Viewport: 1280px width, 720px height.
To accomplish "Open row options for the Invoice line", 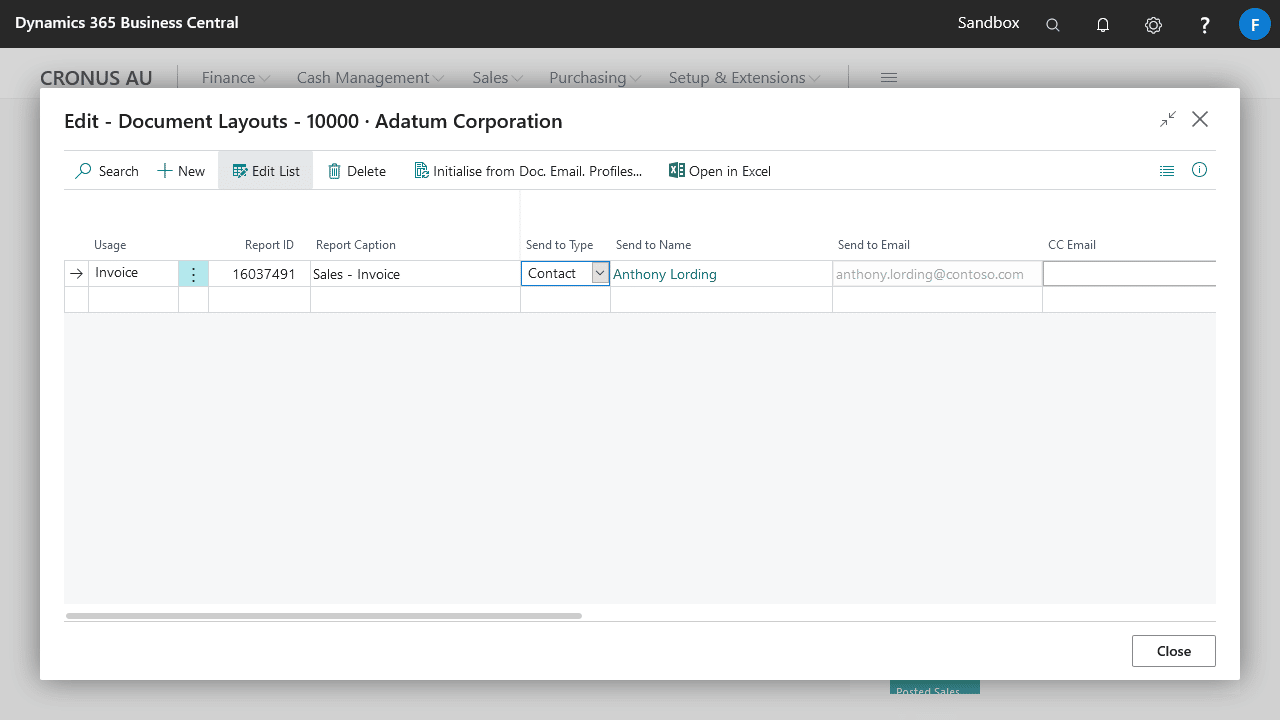I will pos(193,274).
